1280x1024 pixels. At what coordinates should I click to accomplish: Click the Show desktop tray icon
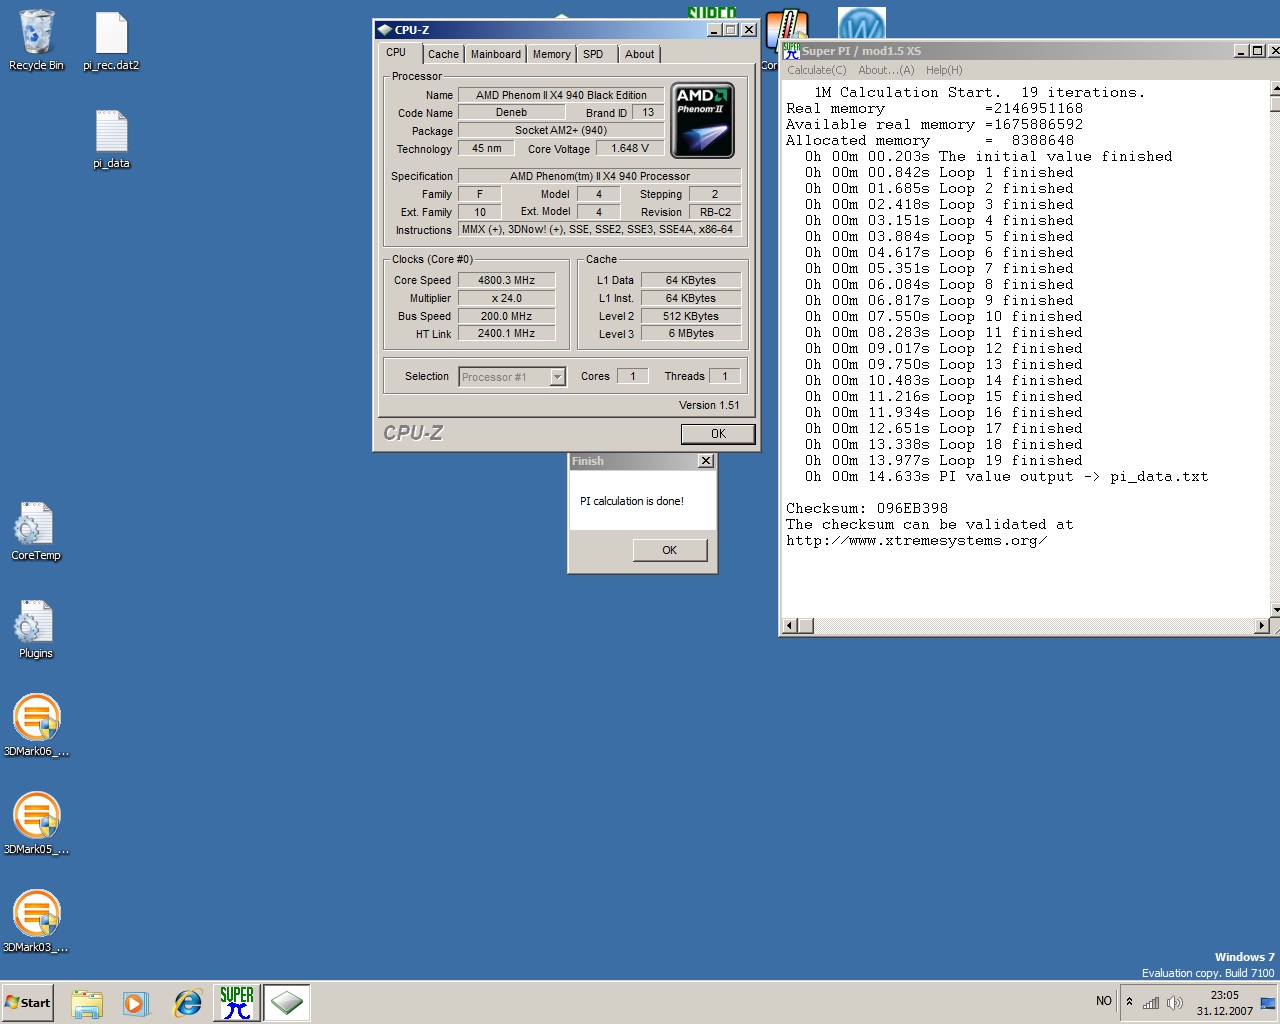point(1267,1003)
